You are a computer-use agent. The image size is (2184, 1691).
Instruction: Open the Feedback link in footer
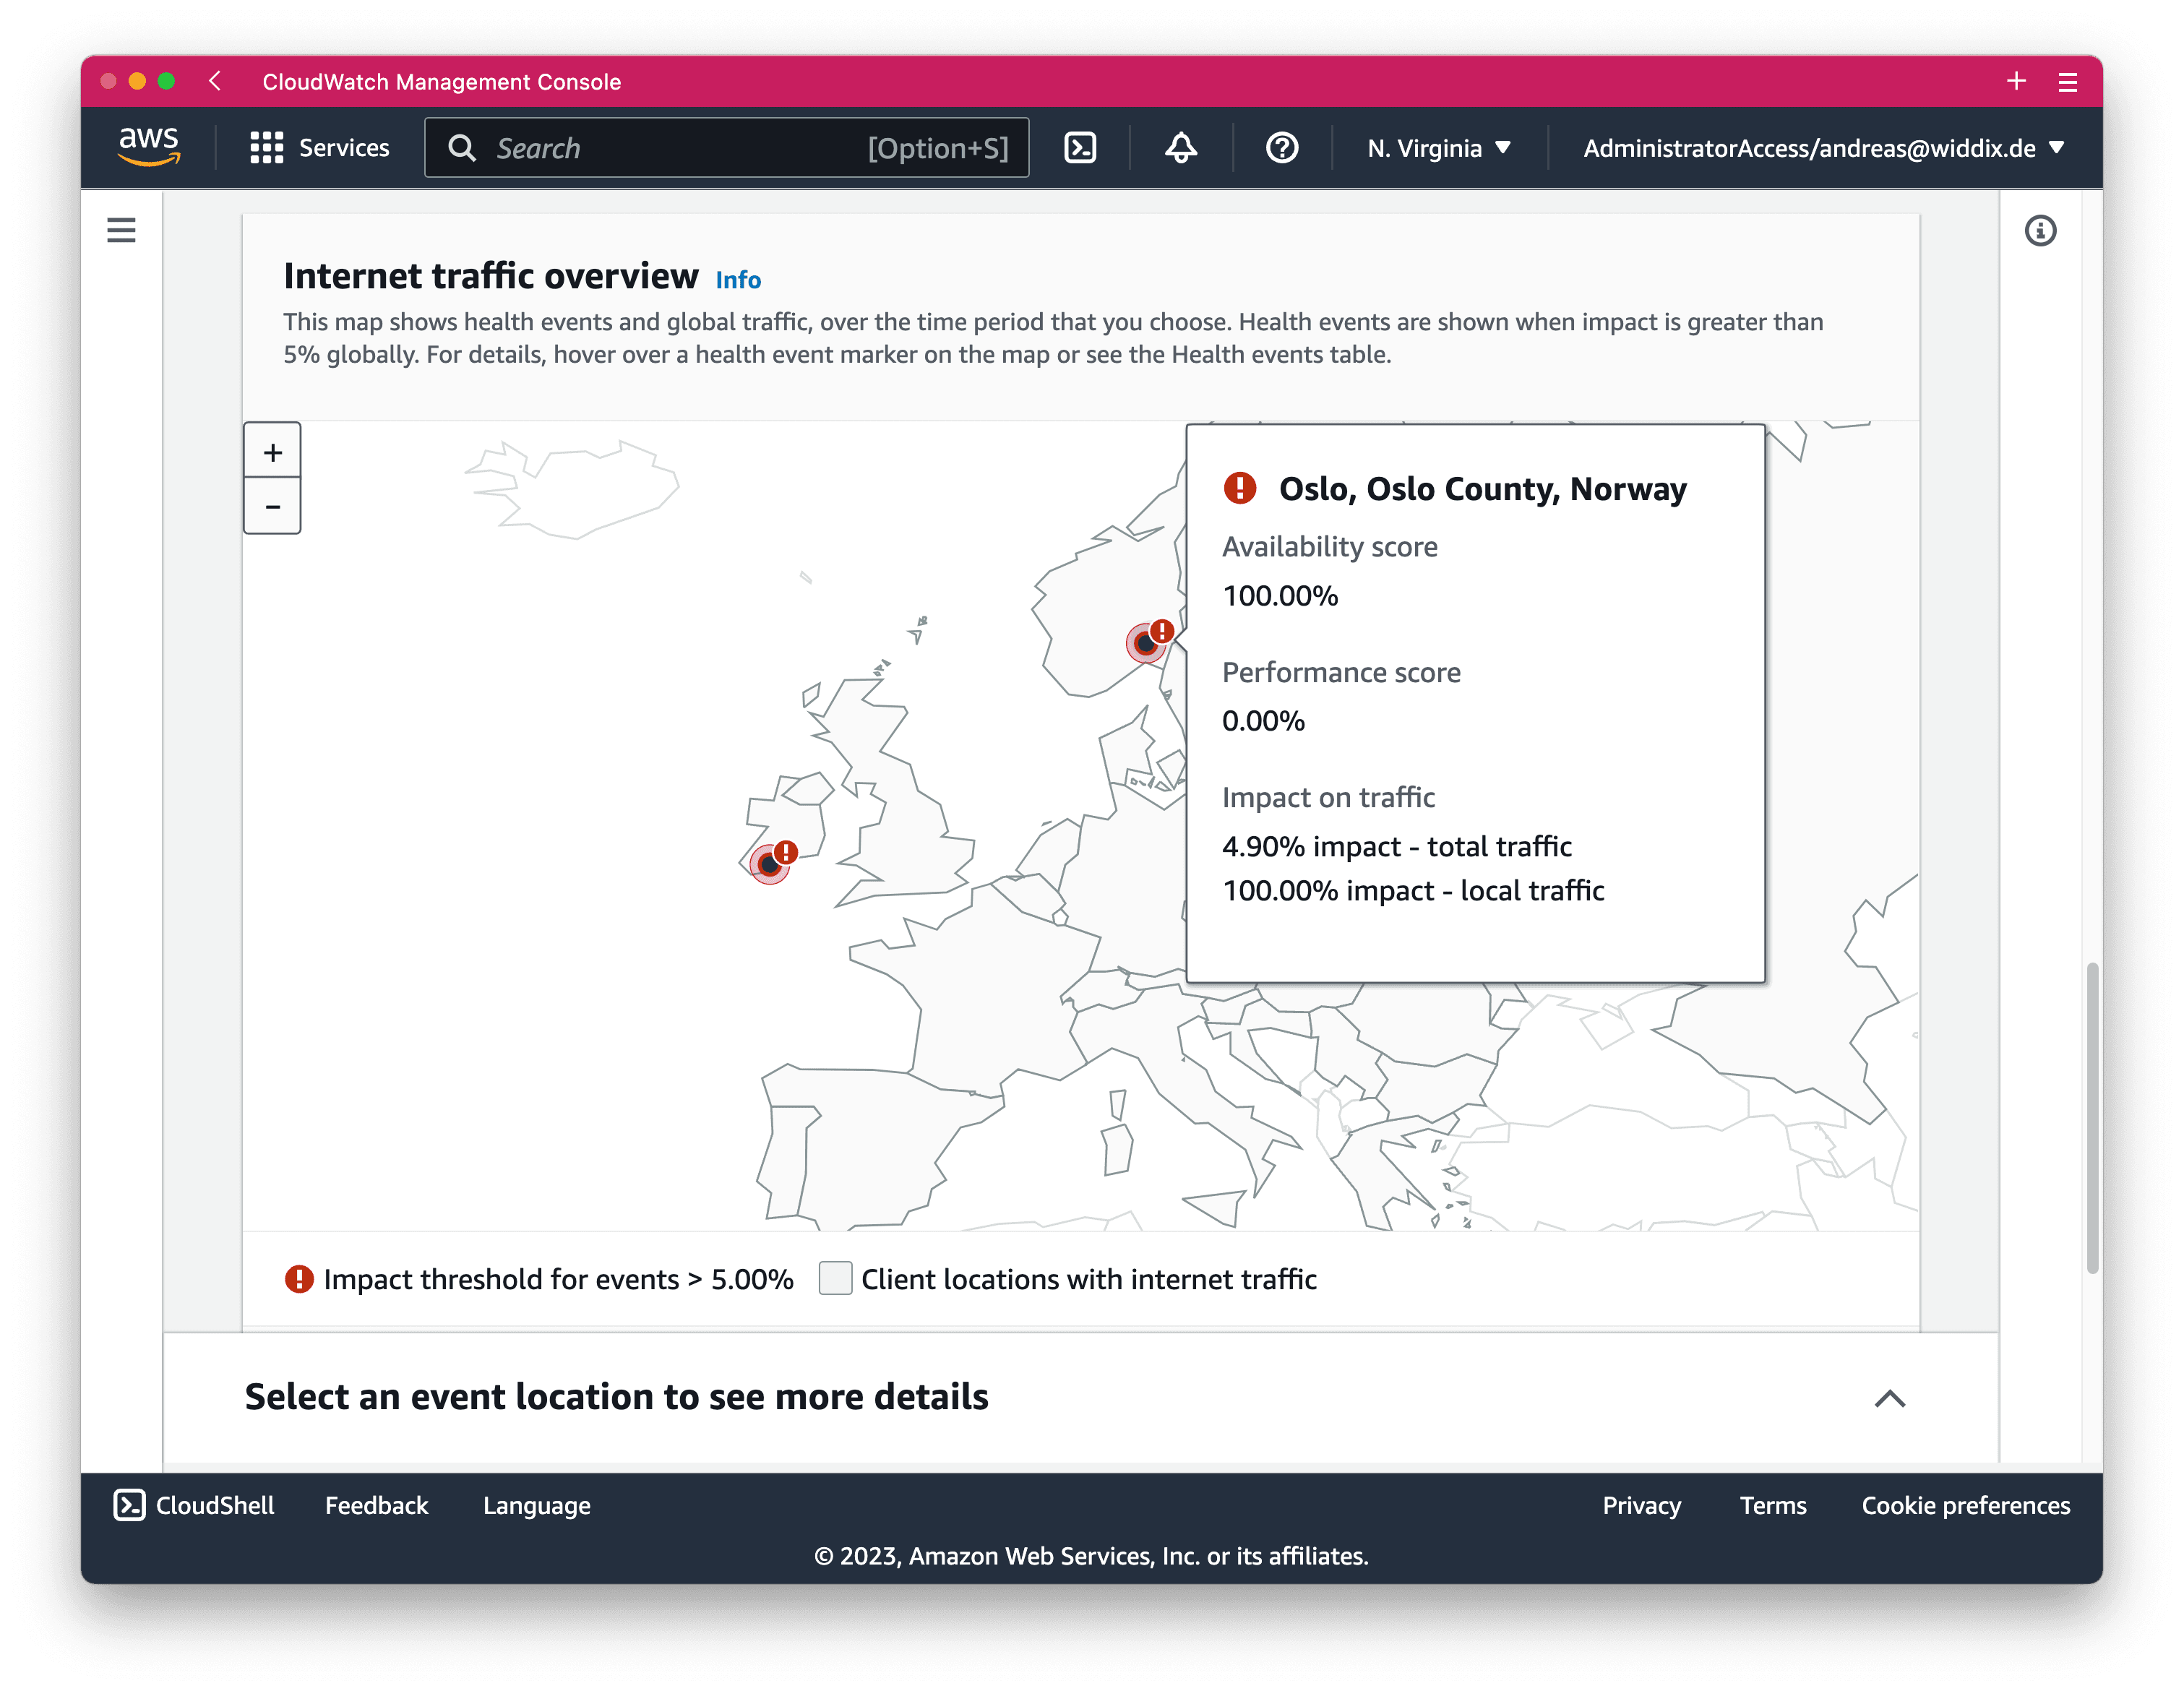(x=376, y=1505)
